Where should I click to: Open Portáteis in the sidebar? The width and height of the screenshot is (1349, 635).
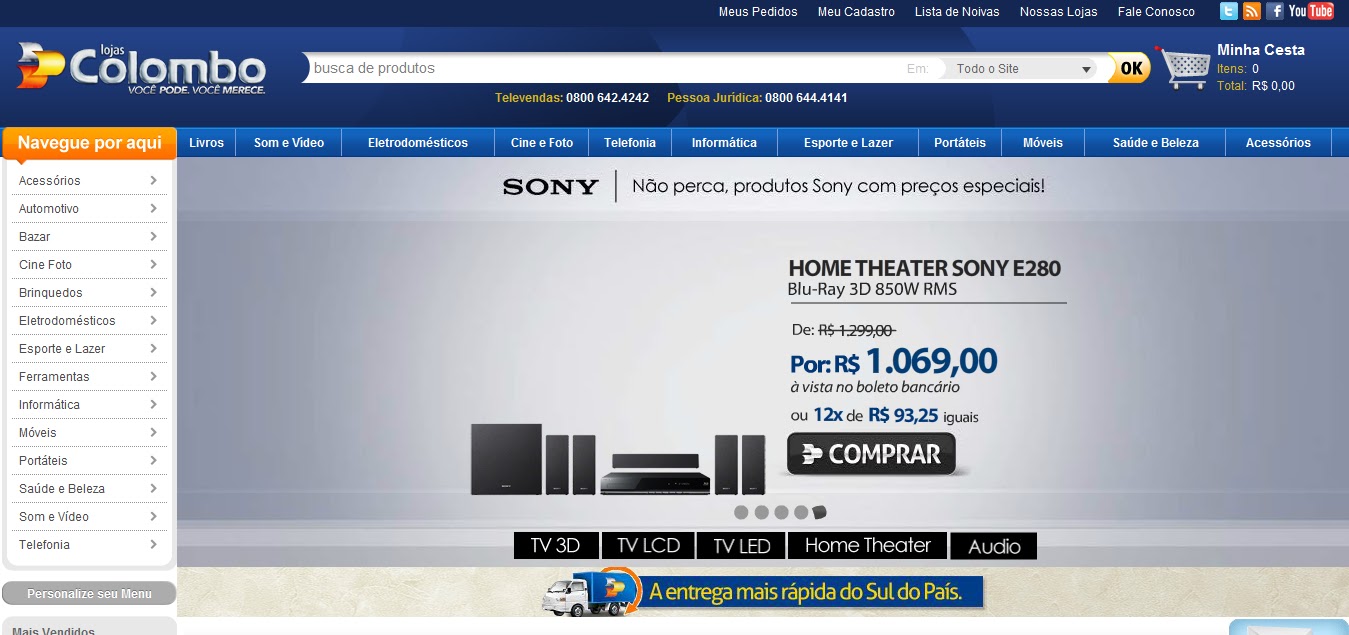pyautogui.click(x=88, y=461)
